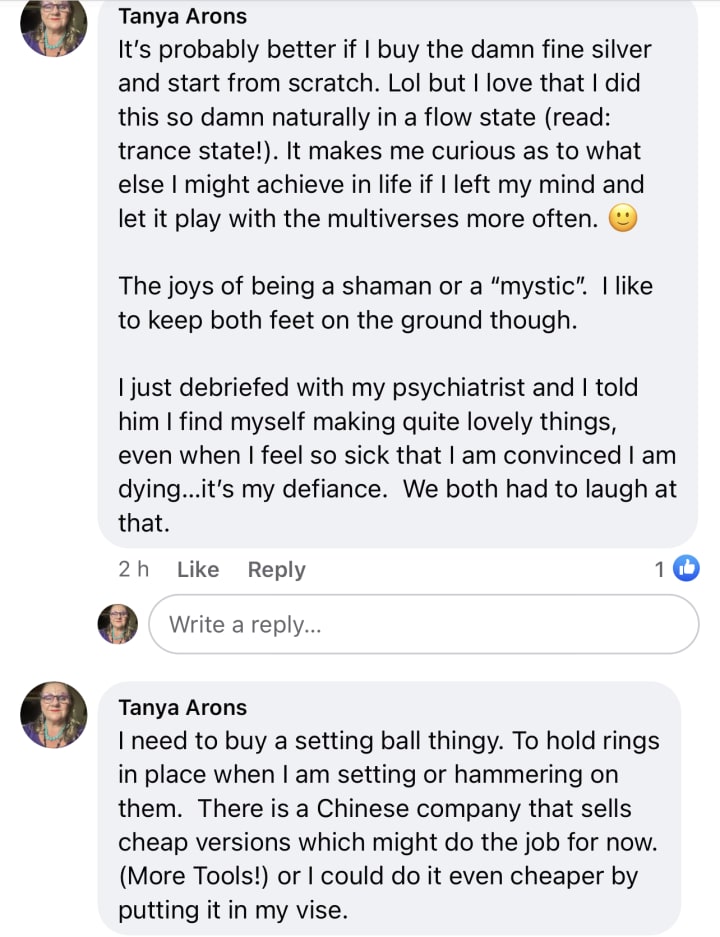This screenshot has height=937, width=720.
Task: Open the profile picture on the setting ball comment
Action: click(x=54, y=716)
